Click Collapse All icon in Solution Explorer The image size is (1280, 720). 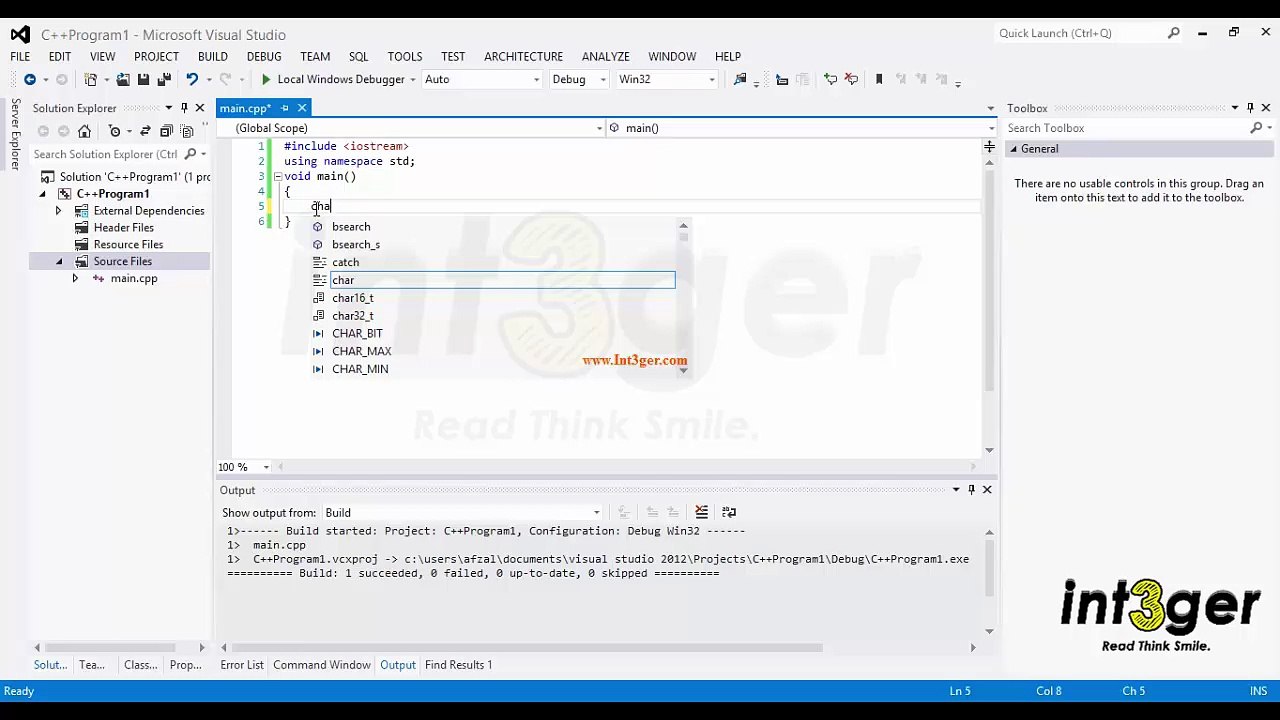(x=166, y=131)
